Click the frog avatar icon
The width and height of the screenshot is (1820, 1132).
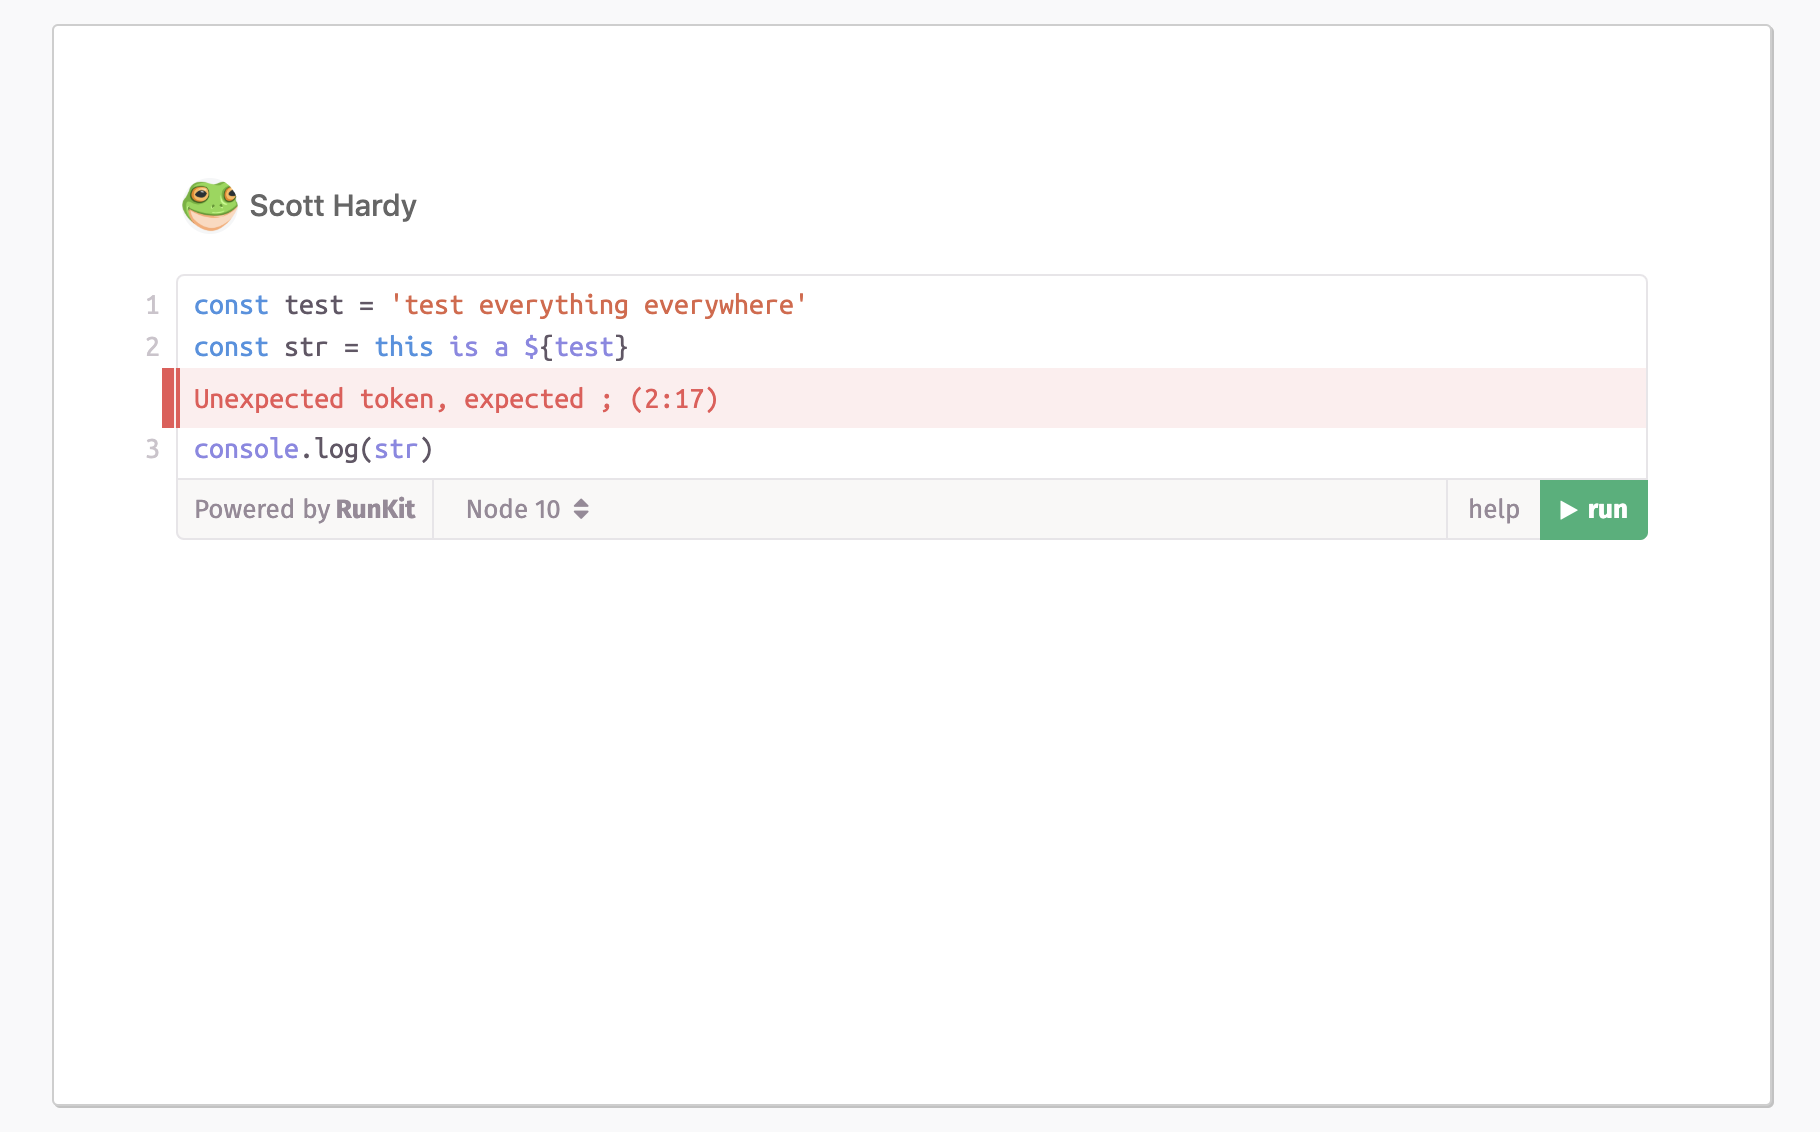click(210, 205)
